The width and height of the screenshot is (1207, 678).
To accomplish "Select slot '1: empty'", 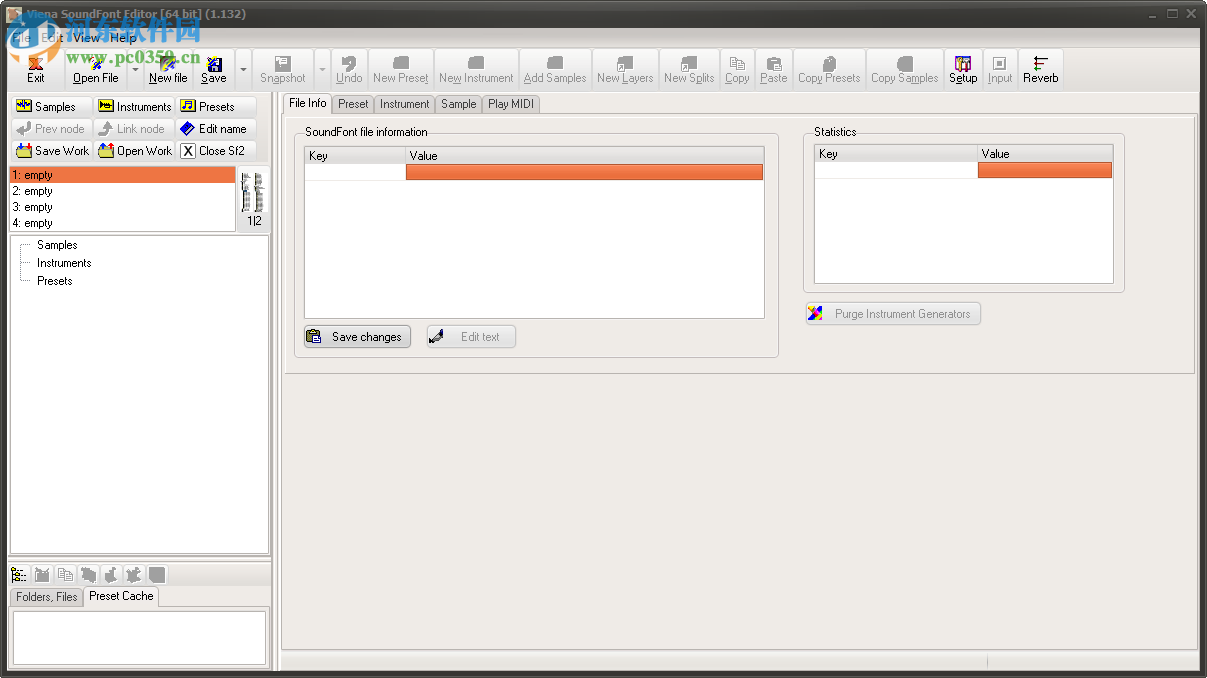I will tap(122, 175).
